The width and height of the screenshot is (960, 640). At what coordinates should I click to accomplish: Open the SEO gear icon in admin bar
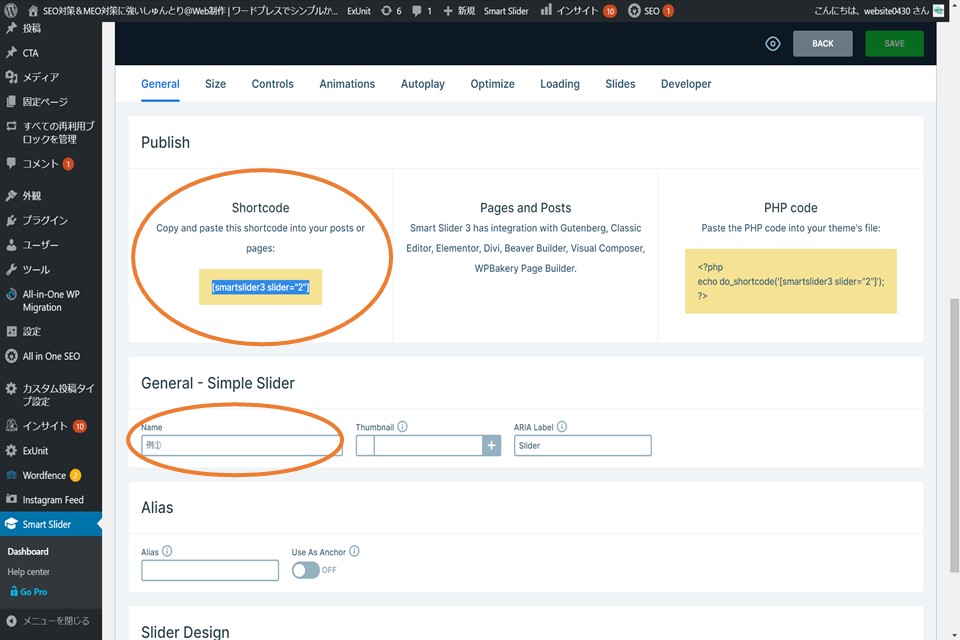tap(634, 10)
